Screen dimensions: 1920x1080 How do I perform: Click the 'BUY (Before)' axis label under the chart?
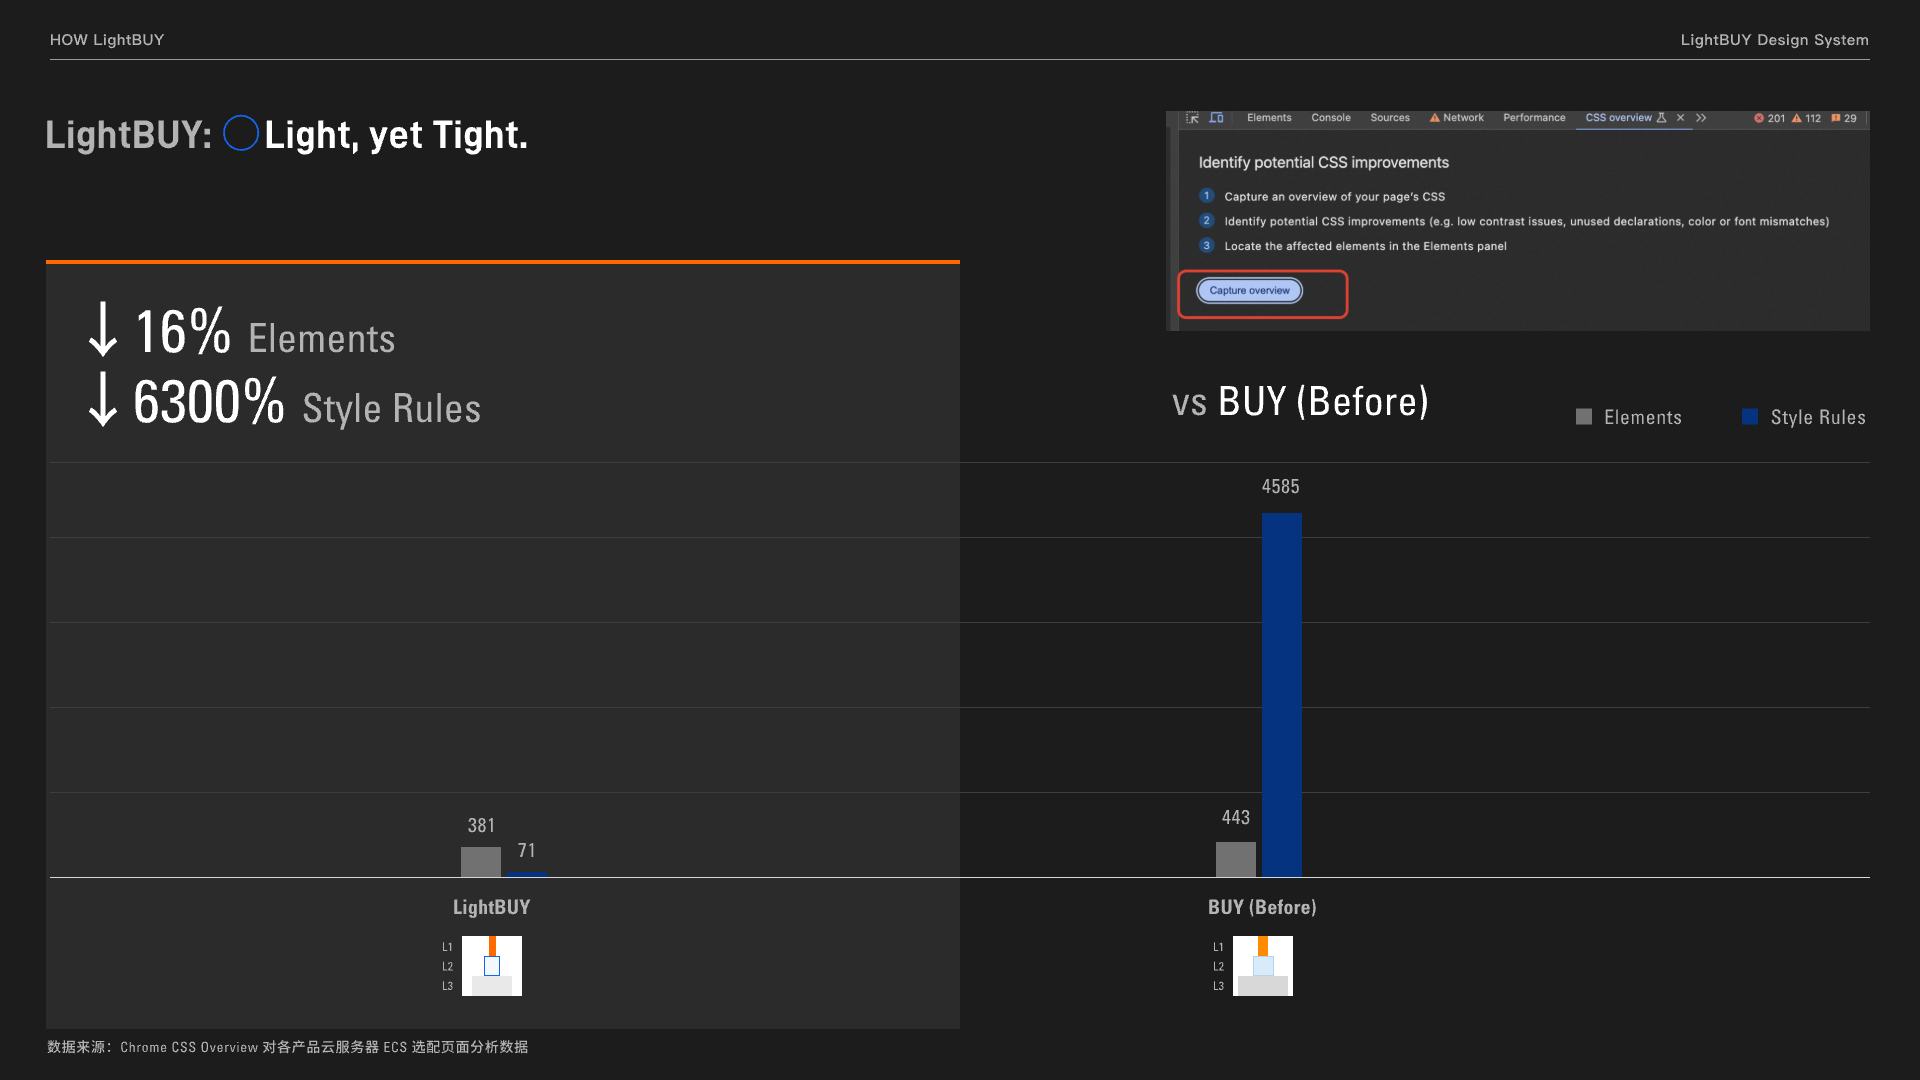click(1262, 907)
